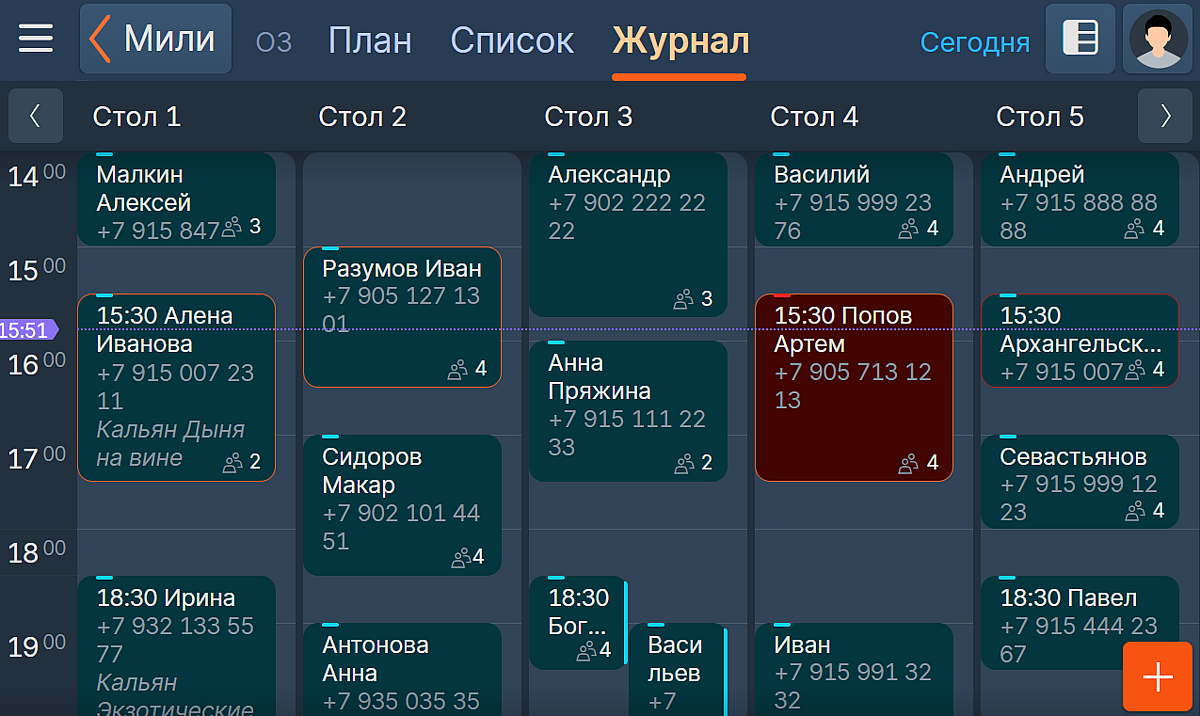Open the user profile avatar

click(1157, 39)
